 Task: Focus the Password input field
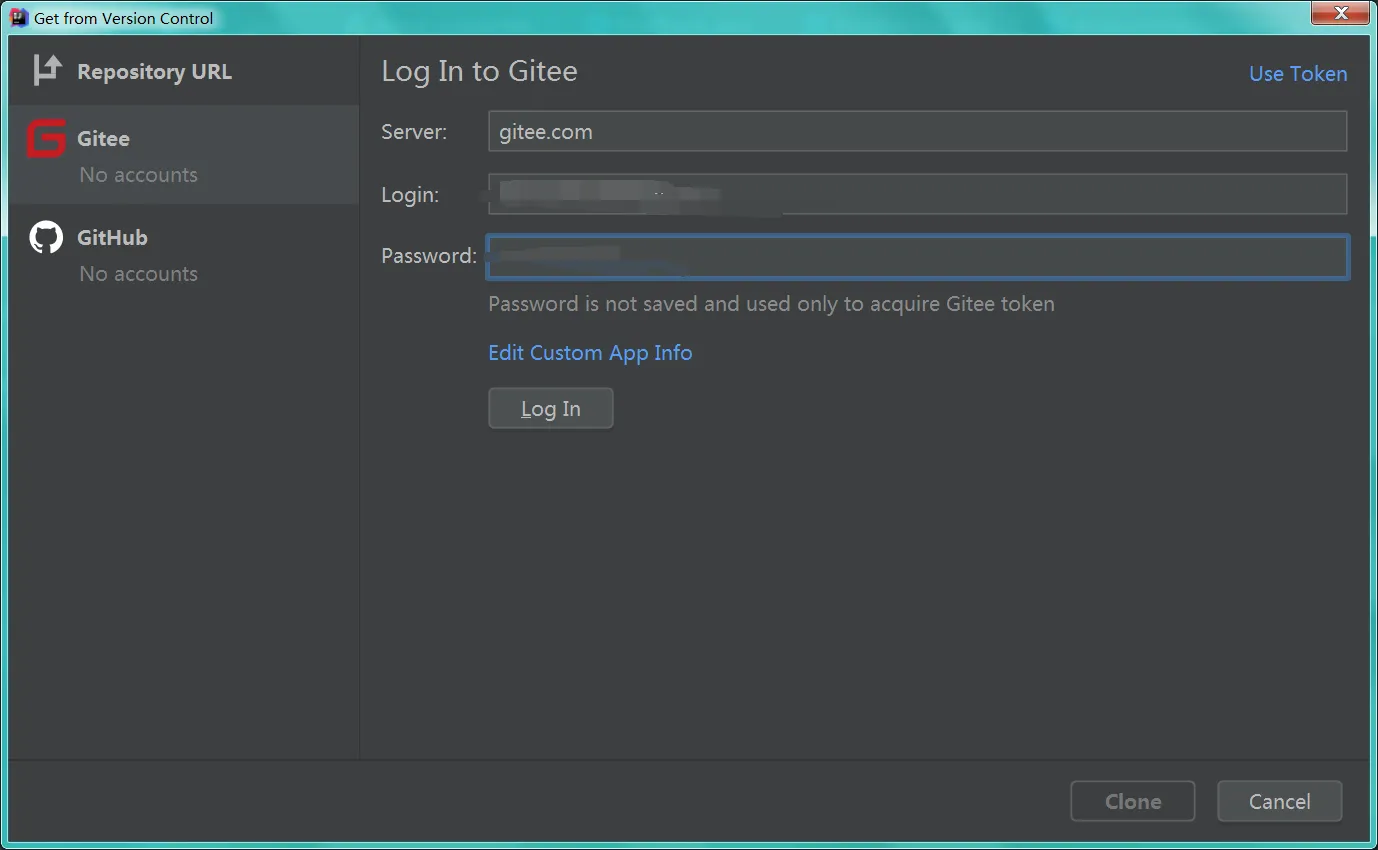(x=917, y=256)
